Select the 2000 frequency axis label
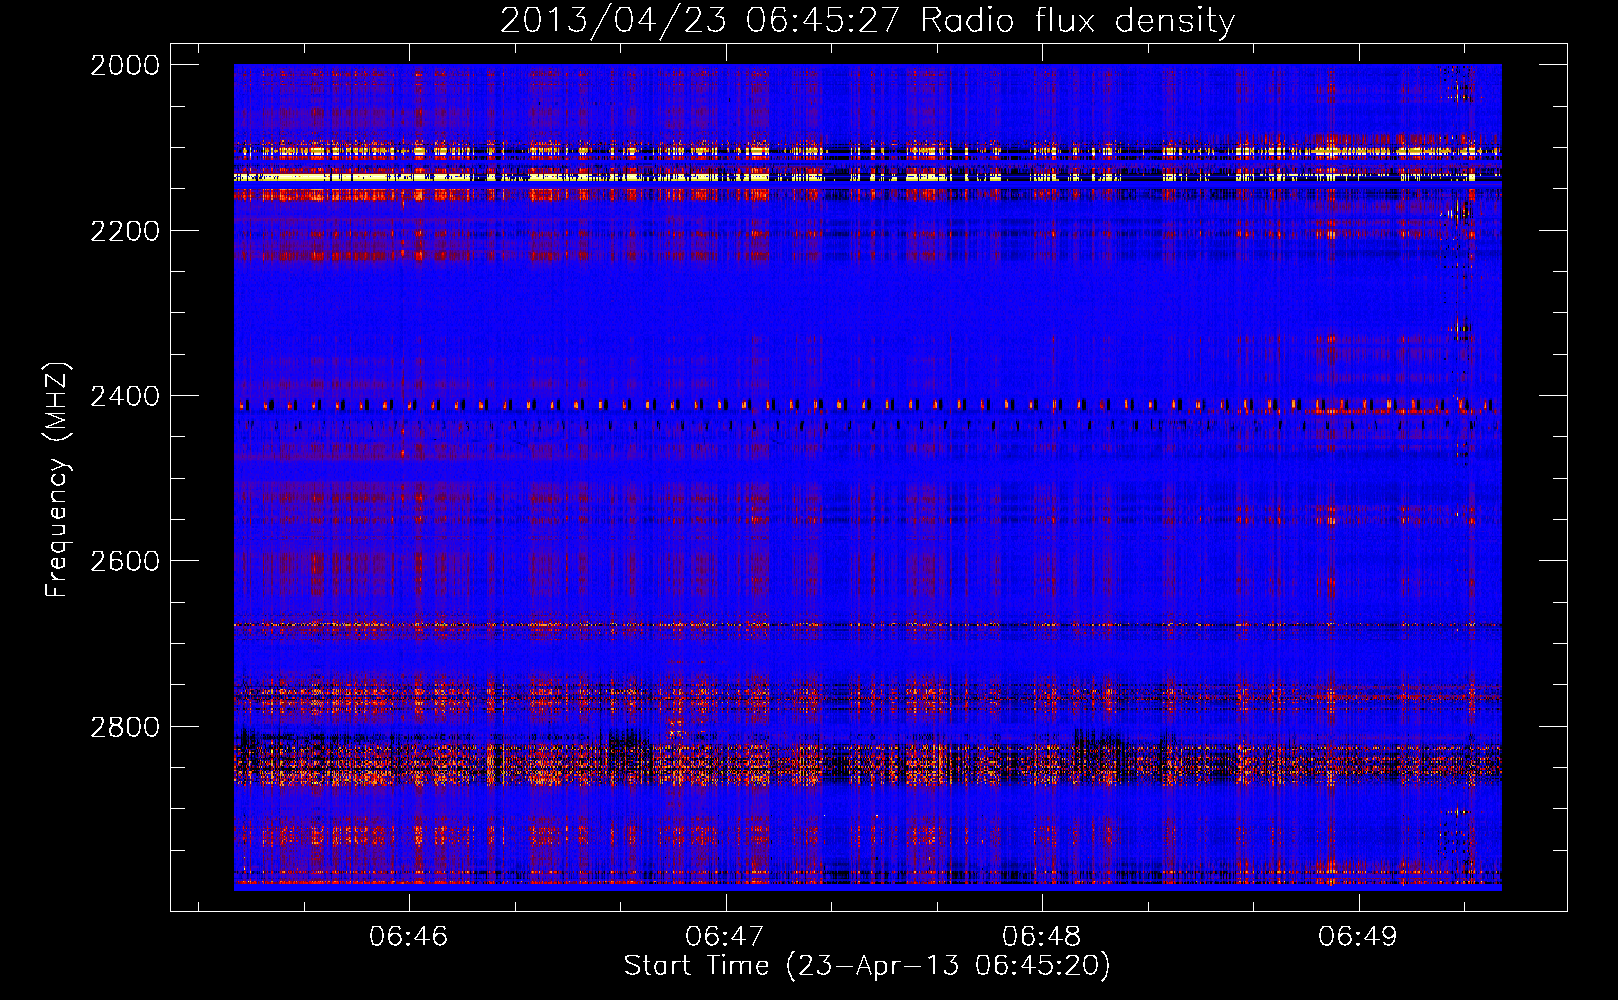1618x1000 pixels. tap(125, 65)
